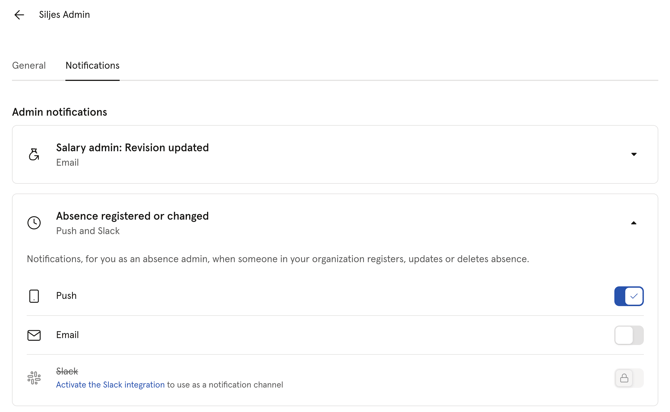Click the absence clock icon
670x412 pixels.
pos(34,223)
